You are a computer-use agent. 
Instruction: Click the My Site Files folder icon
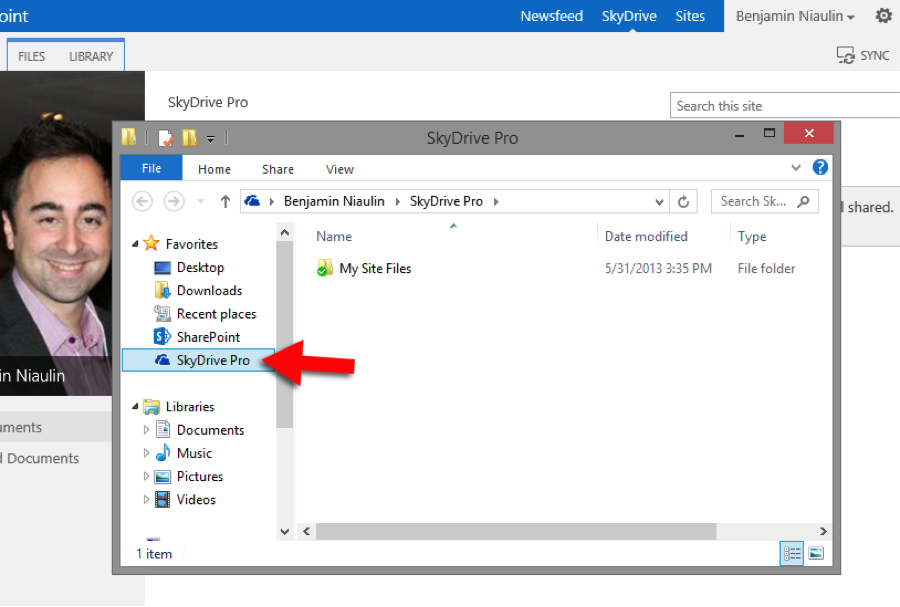coord(325,268)
